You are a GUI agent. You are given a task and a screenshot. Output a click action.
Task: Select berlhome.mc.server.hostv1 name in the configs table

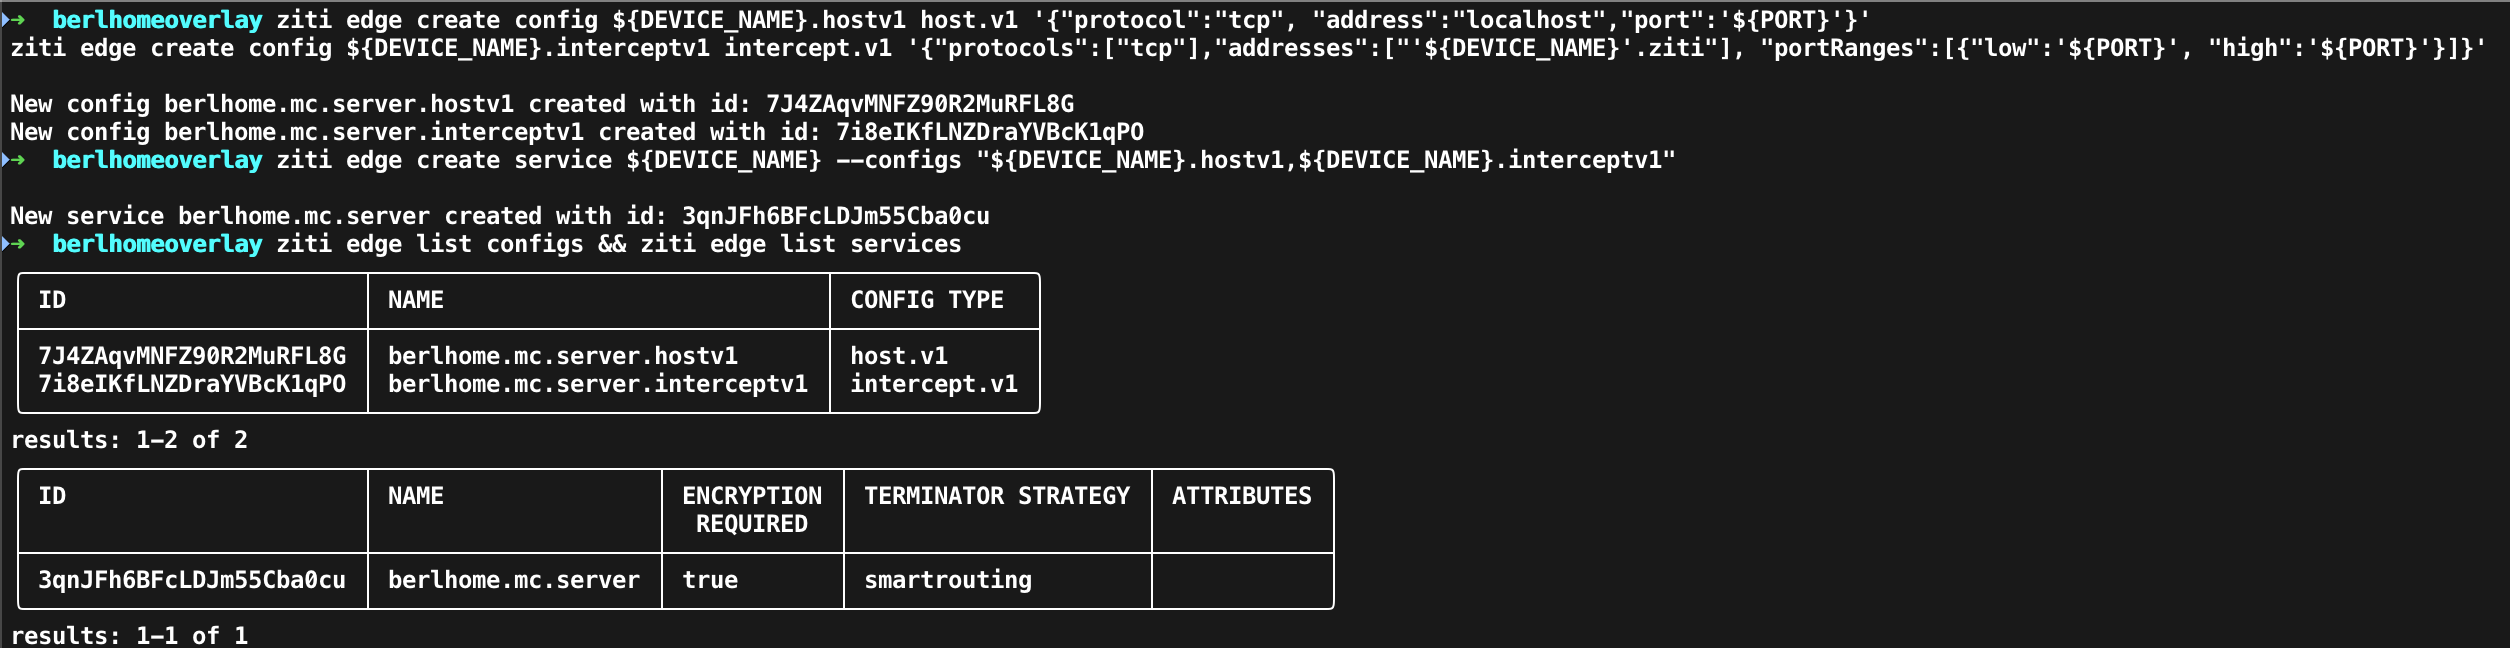point(563,356)
